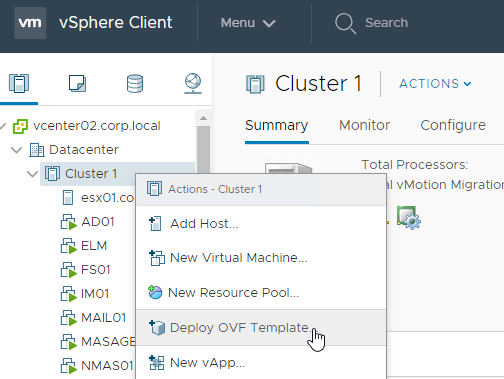Focus the Search input field
This screenshot has height=379, width=504.
[386, 23]
